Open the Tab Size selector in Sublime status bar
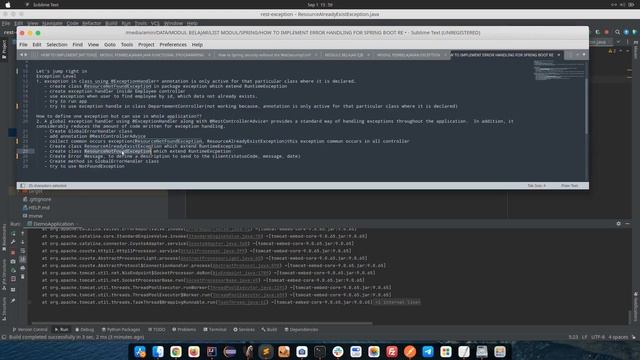640x360 pixels. 536,186
